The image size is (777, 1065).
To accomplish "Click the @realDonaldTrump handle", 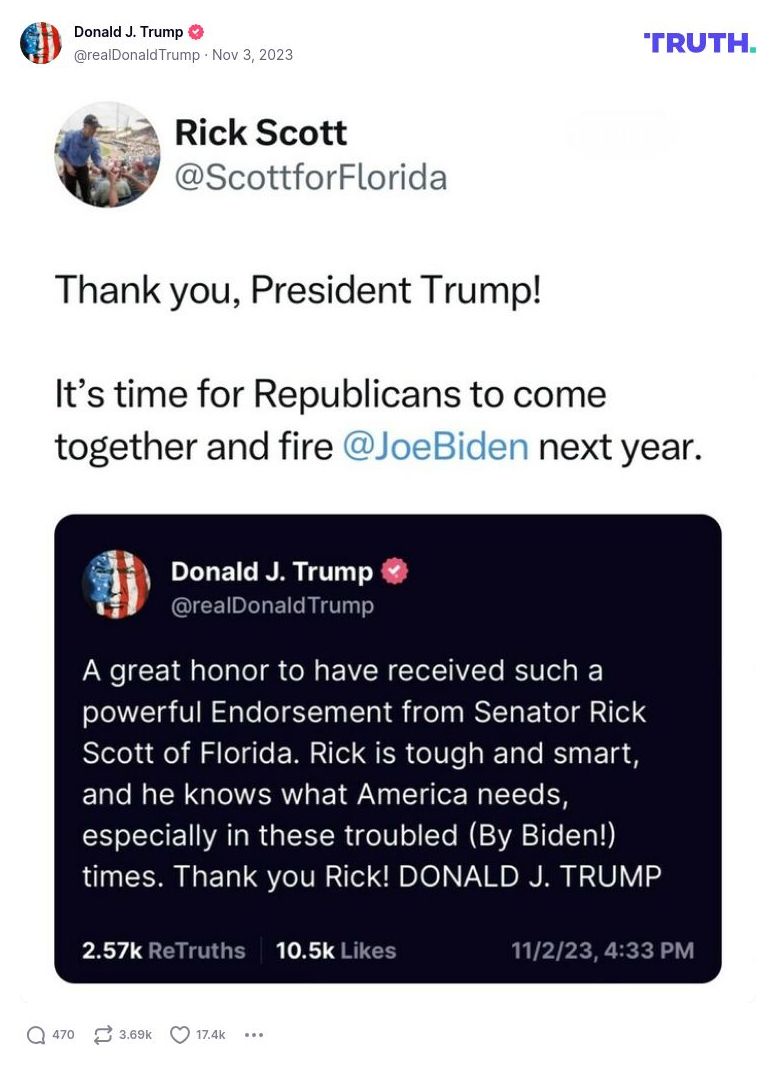I will pos(137,55).
